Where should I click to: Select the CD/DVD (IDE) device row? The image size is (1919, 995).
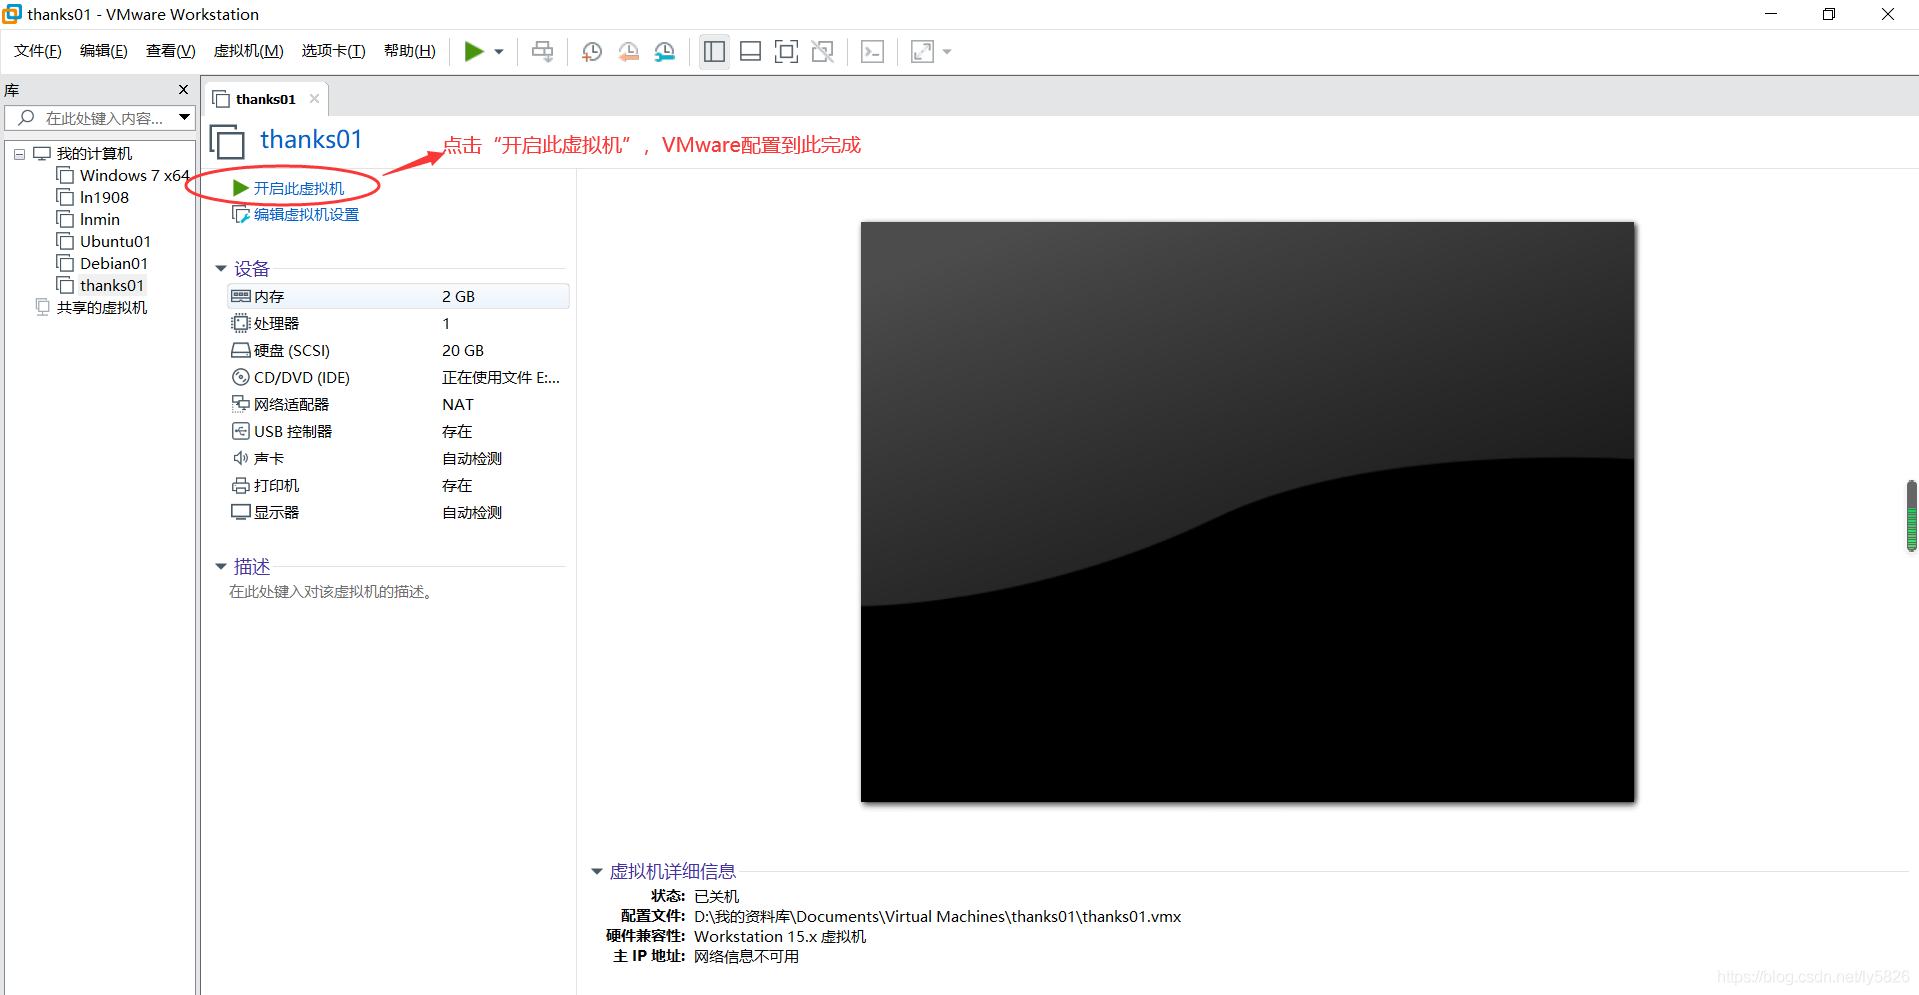[398, 378]
